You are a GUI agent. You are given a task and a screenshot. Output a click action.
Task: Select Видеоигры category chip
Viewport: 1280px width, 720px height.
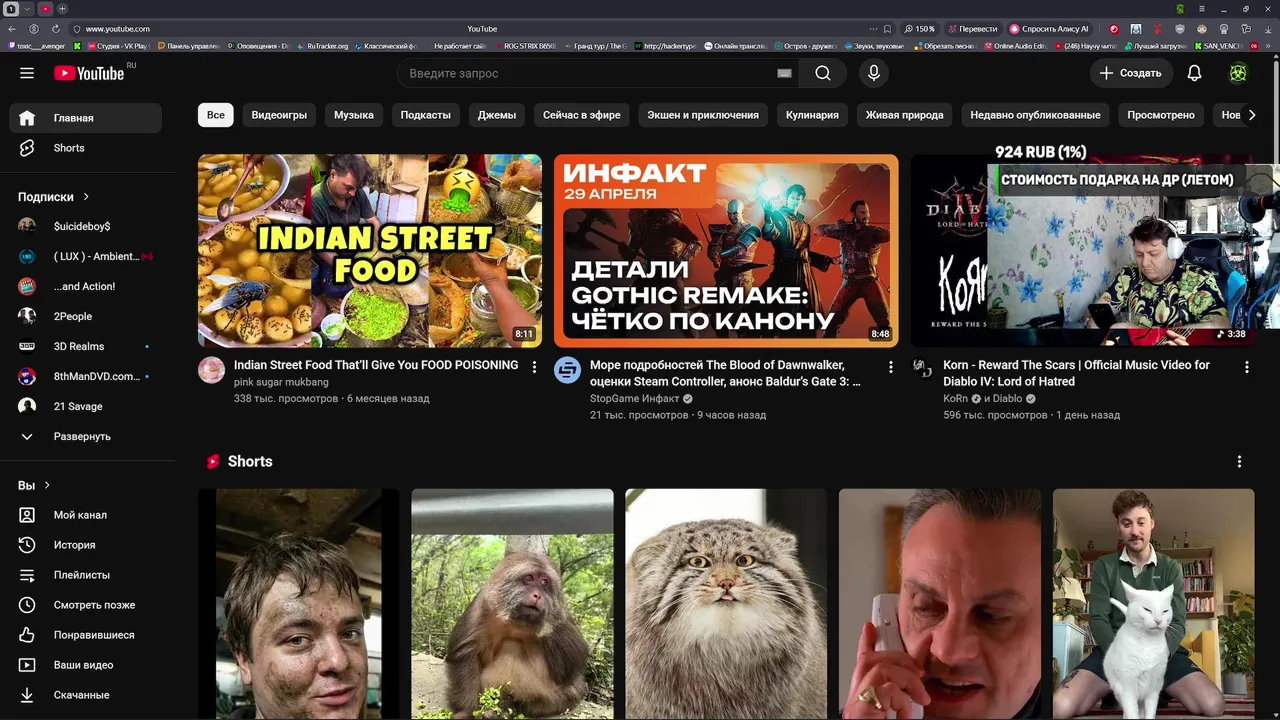pos(279,115)
